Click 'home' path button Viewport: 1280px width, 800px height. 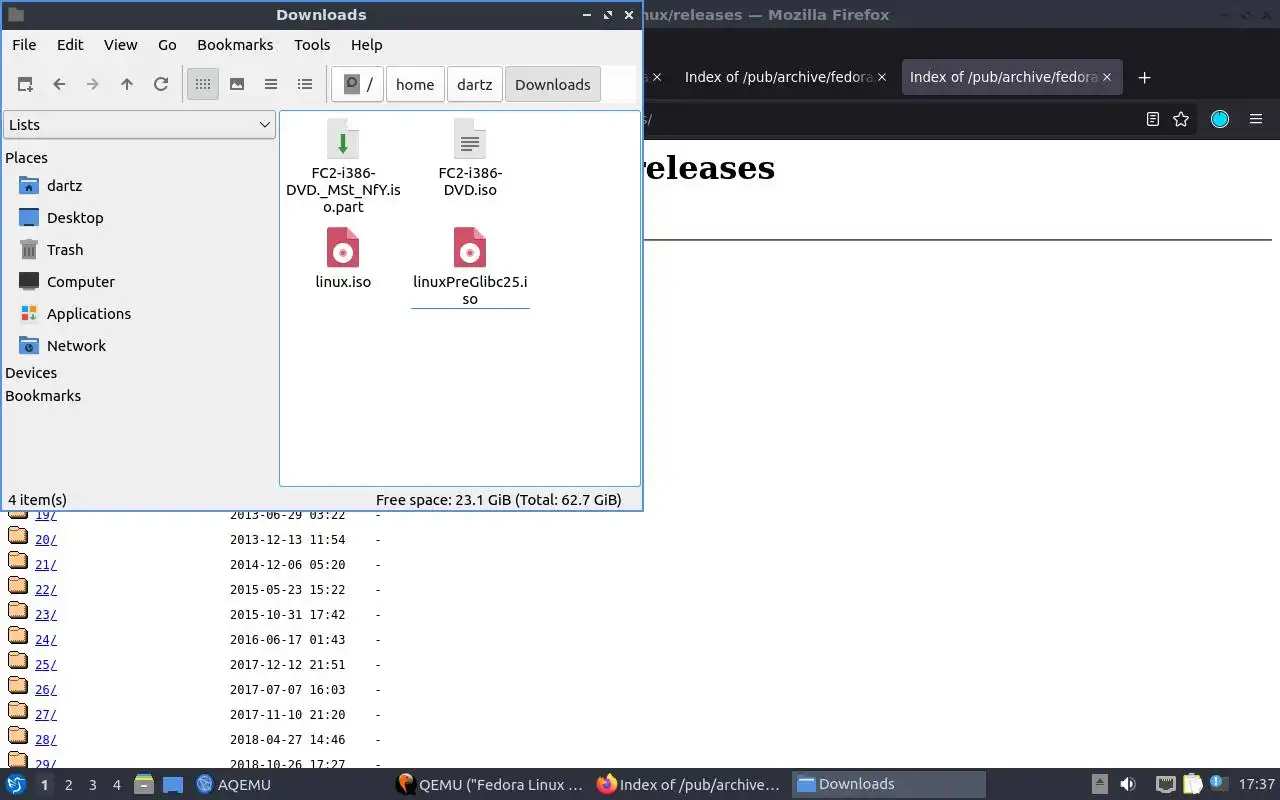tap(415, 85)
